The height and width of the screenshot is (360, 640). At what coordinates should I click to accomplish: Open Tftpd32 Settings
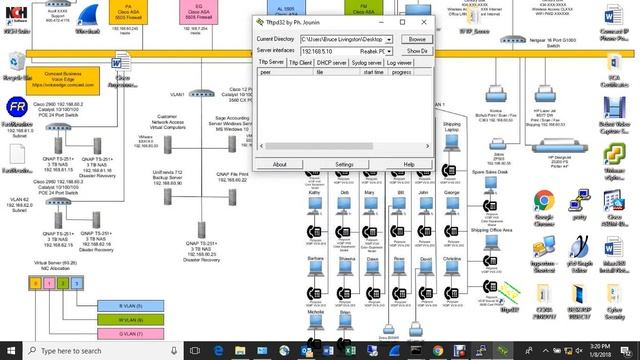coord(344,164)
